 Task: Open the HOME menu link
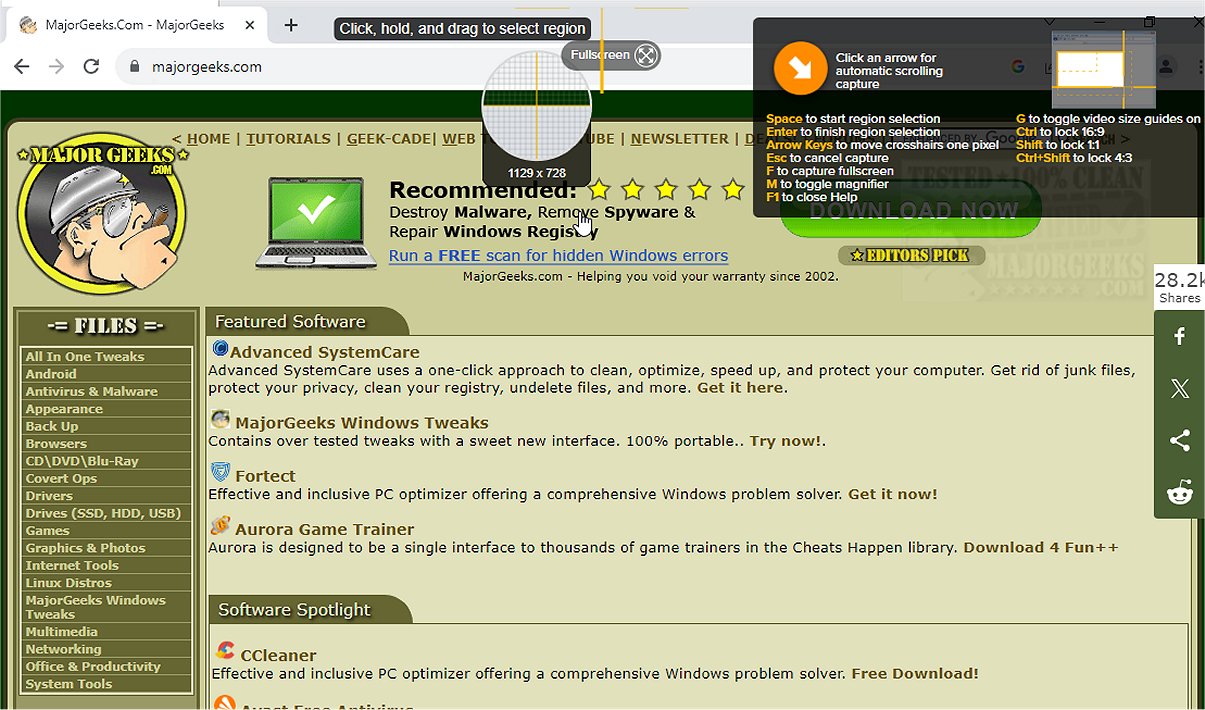(x=208, y=139)
